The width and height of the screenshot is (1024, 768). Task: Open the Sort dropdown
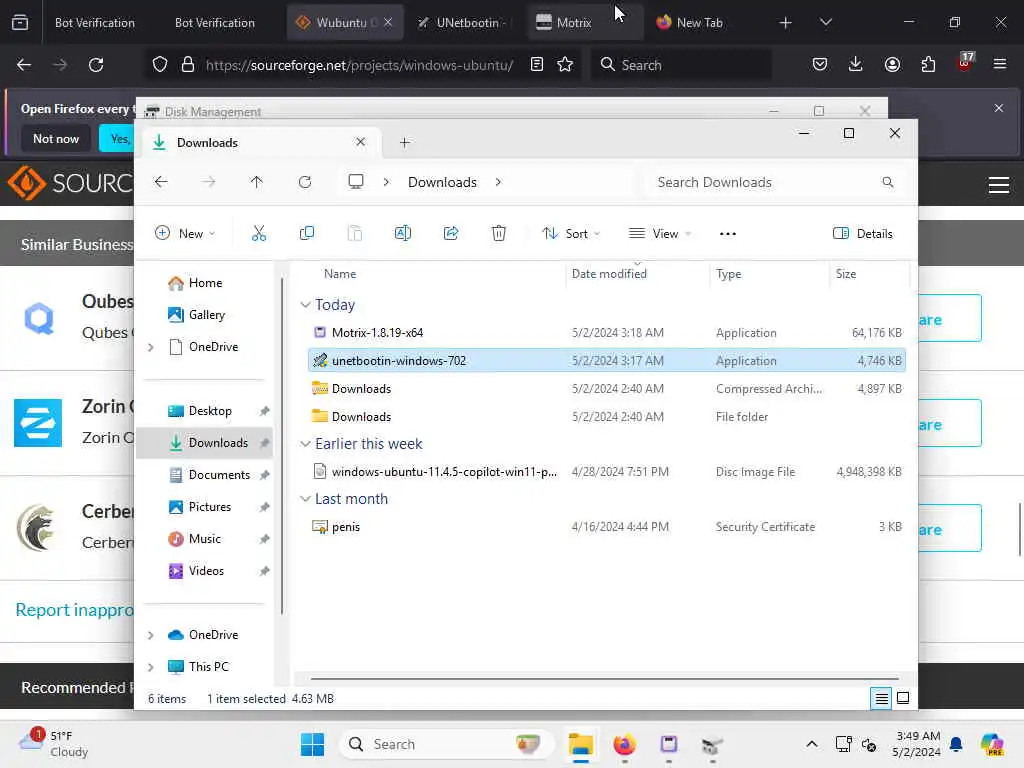[x=571, y=233]
